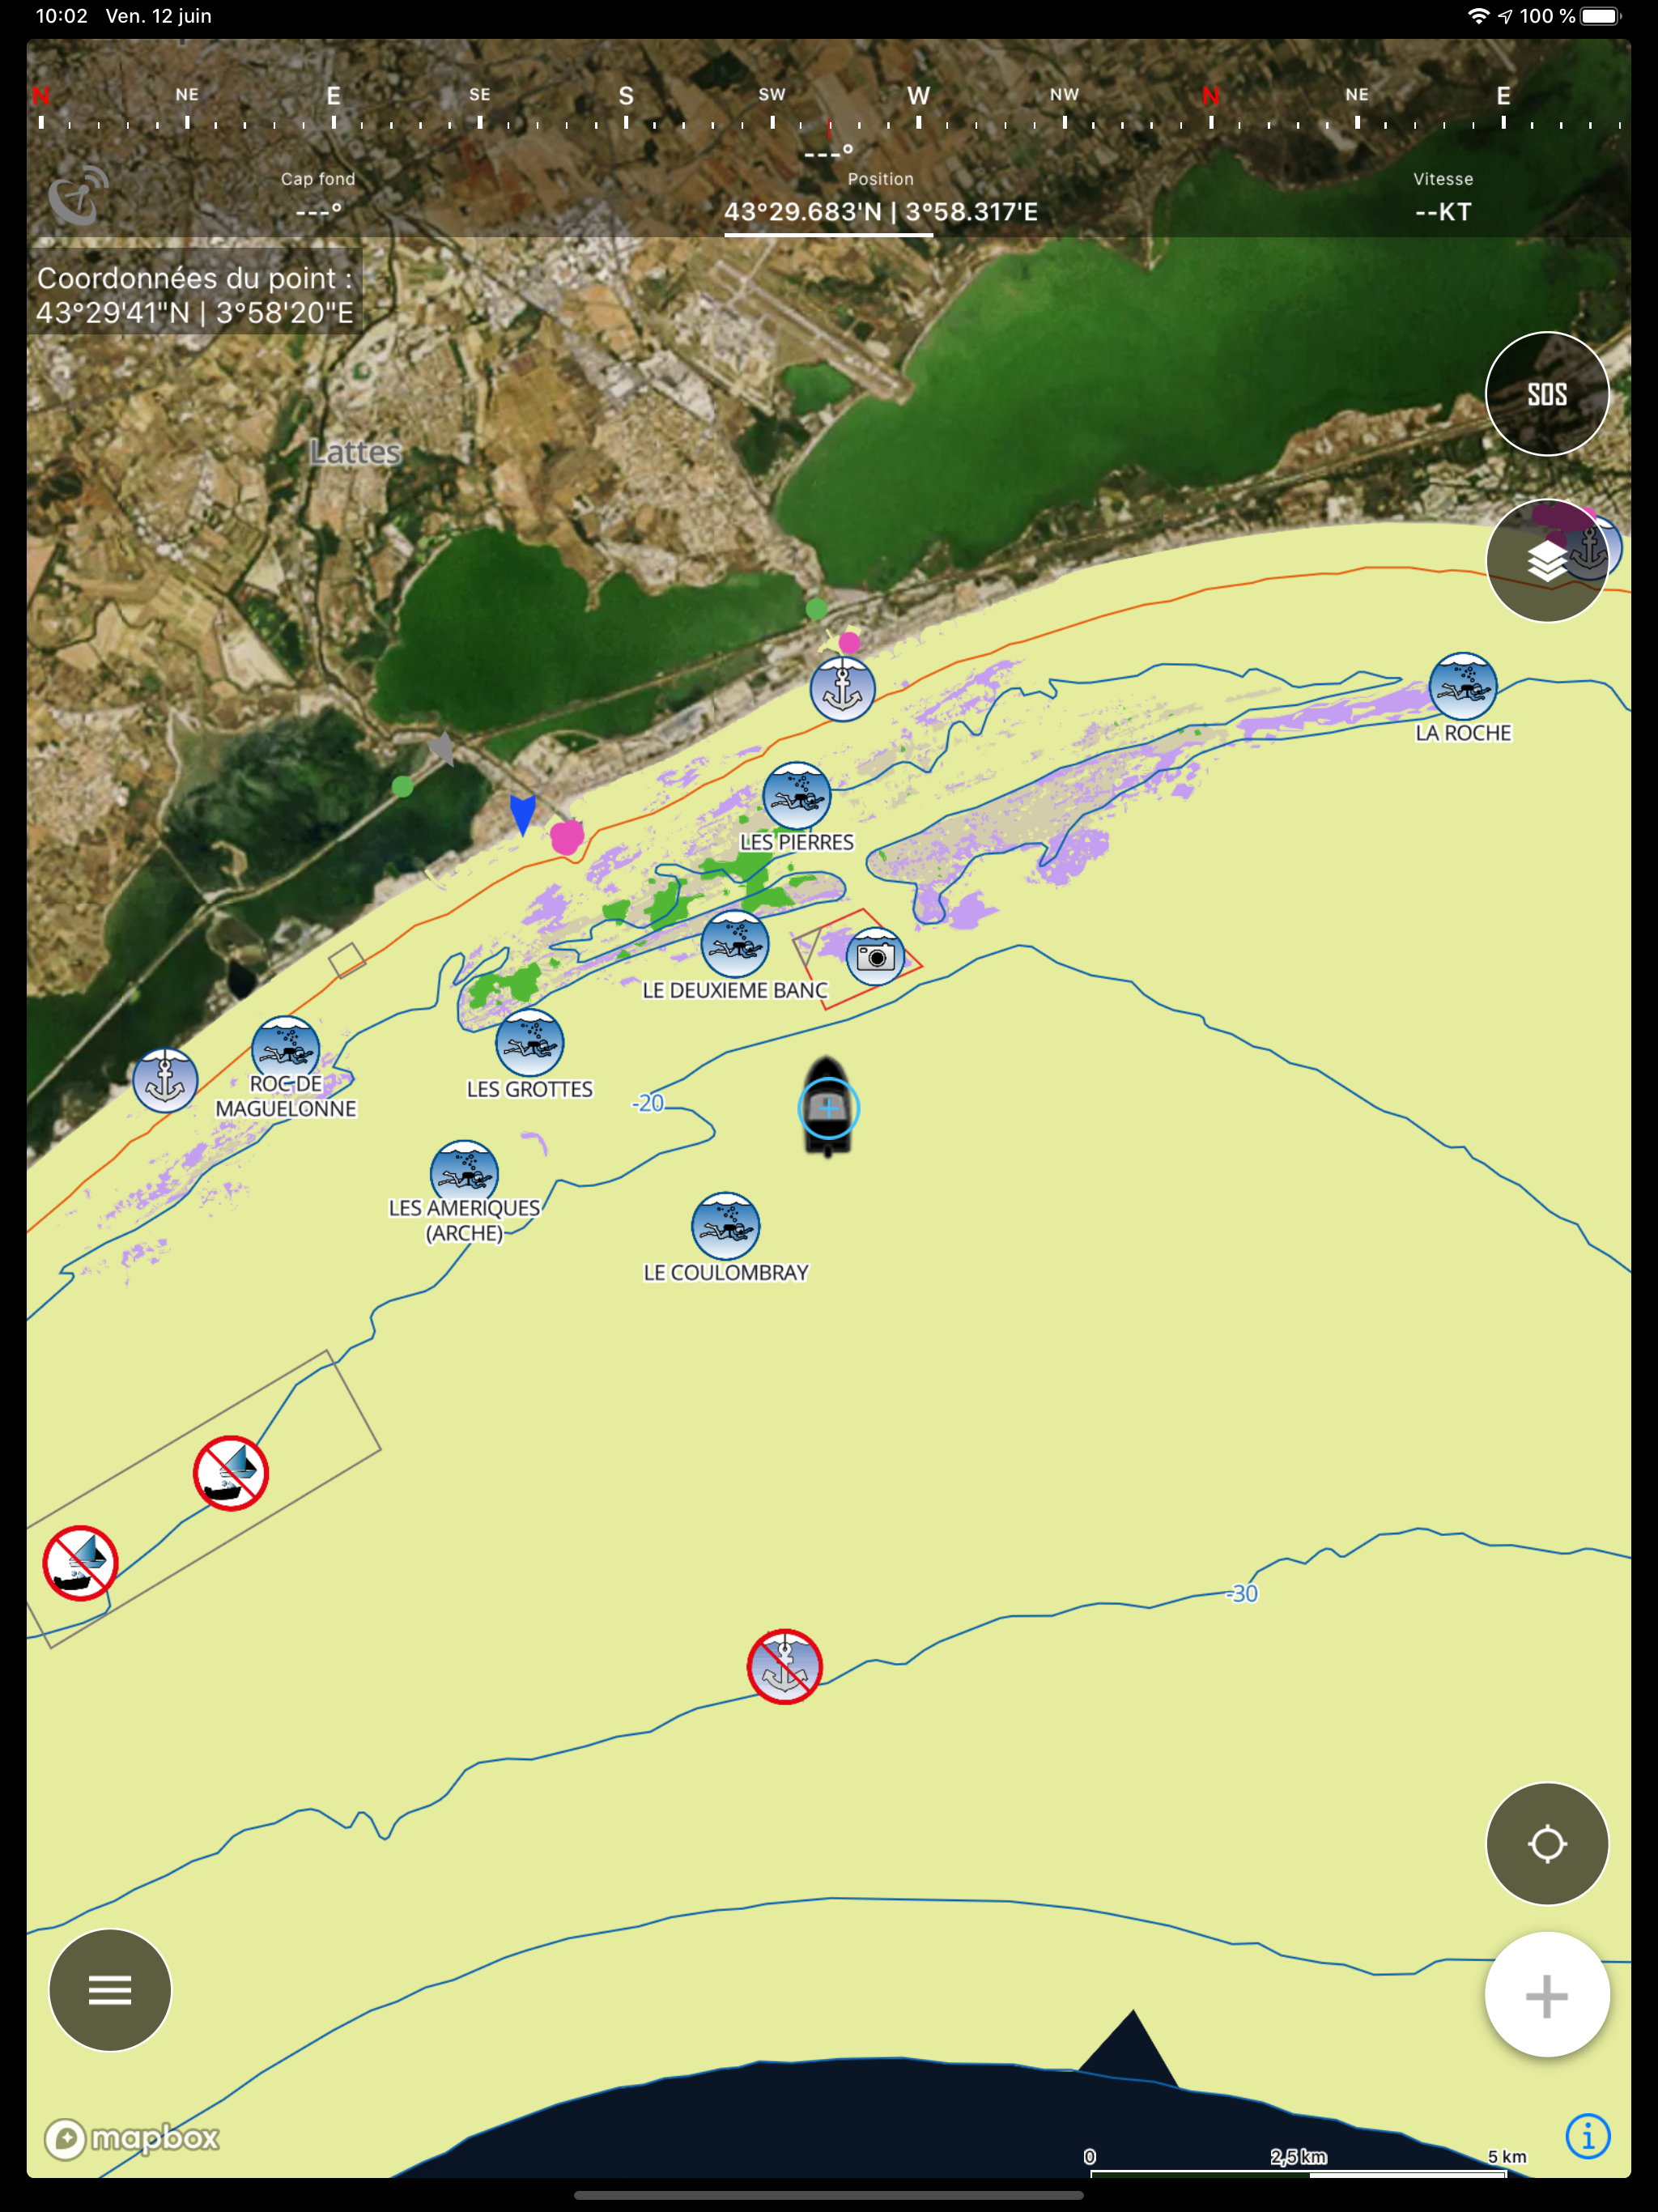Open the hamburger main menu
The image size is (1658, 2212).
tap(110, 1989)
